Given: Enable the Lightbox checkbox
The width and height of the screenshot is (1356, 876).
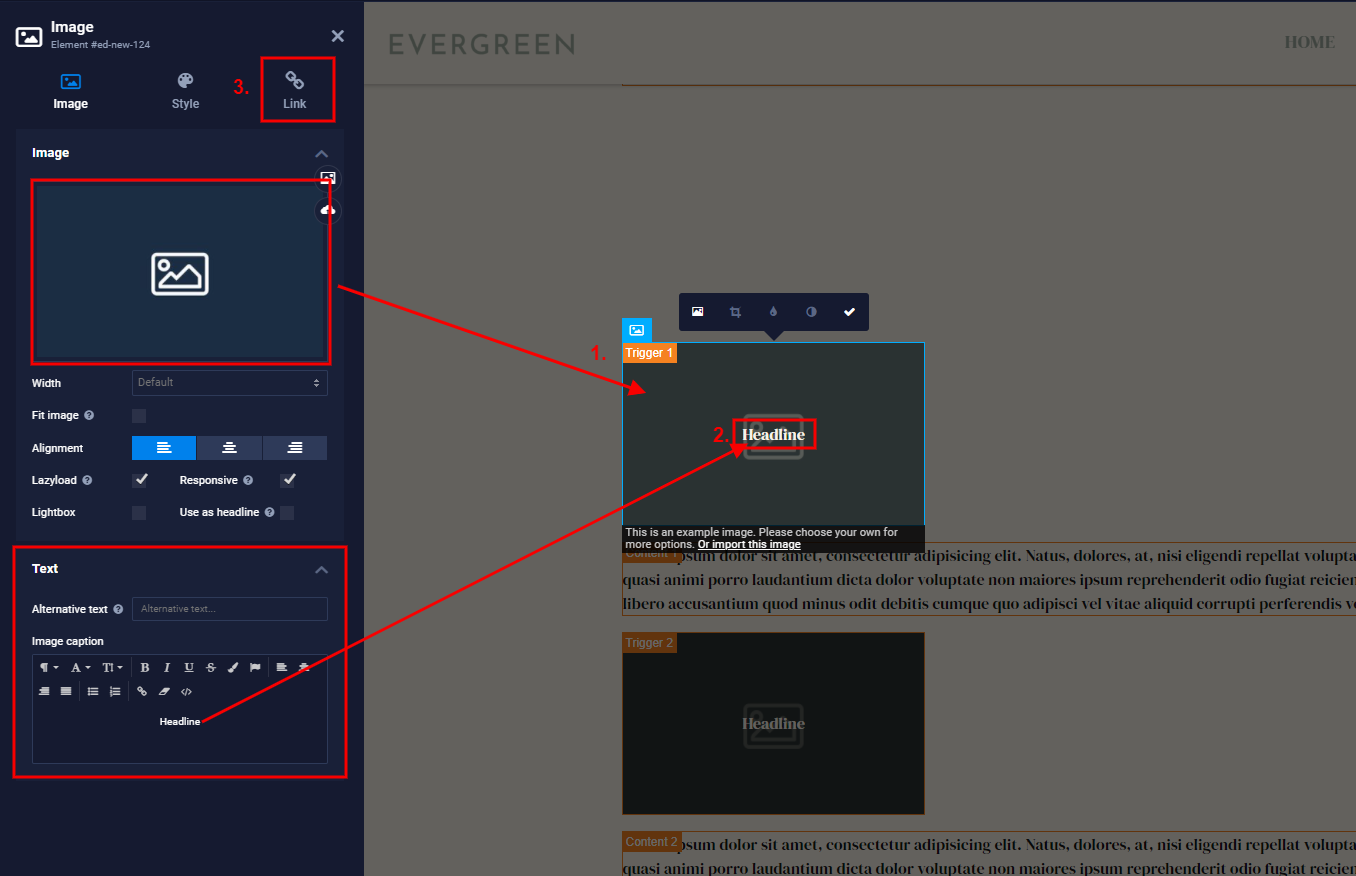Looking at the screenshot, I should (x=139, y=513).
